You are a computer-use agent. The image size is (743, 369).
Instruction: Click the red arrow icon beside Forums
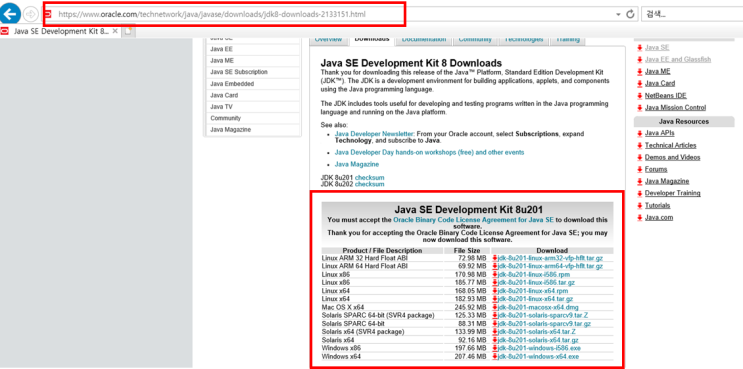coord(640,169)
